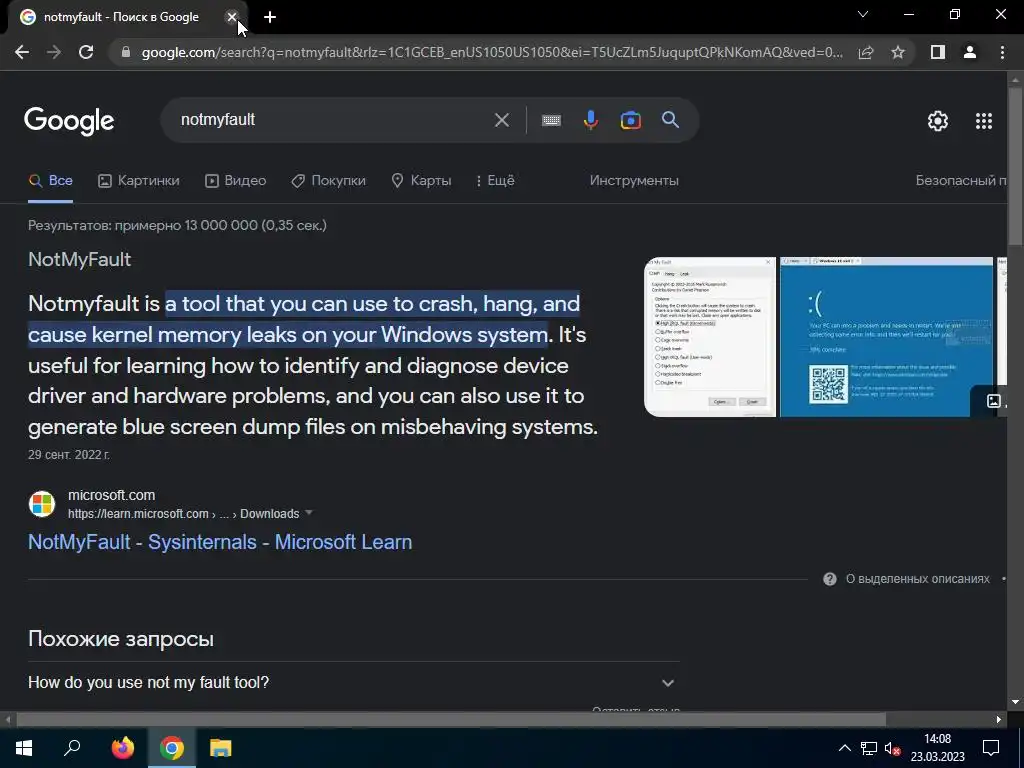Screen dimensions: 1024x768
Task: Click Chrome taskbar icon
Action: pyautogui.click(x=172, y=748)
